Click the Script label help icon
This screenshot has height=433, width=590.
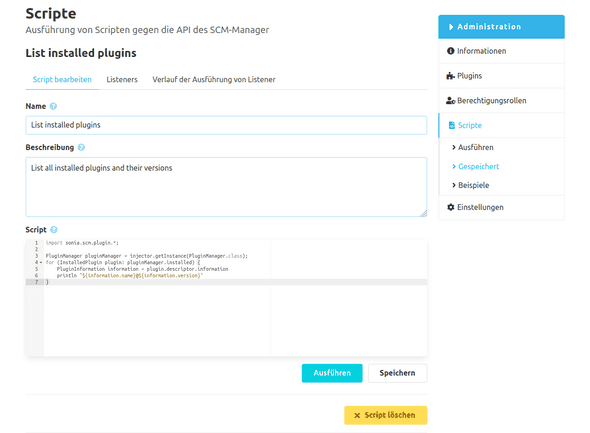pyautogui.click(x=54, y=229)
